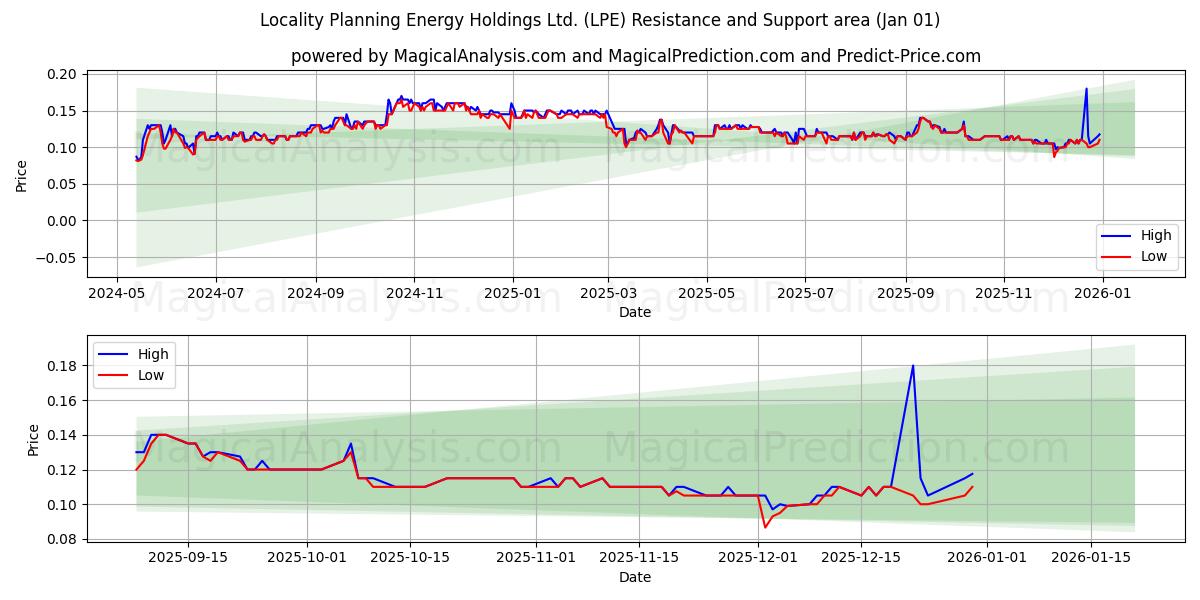Click the top chart x-axis label '2026-01'
1200x600 pixels.
click(1103, 294)
